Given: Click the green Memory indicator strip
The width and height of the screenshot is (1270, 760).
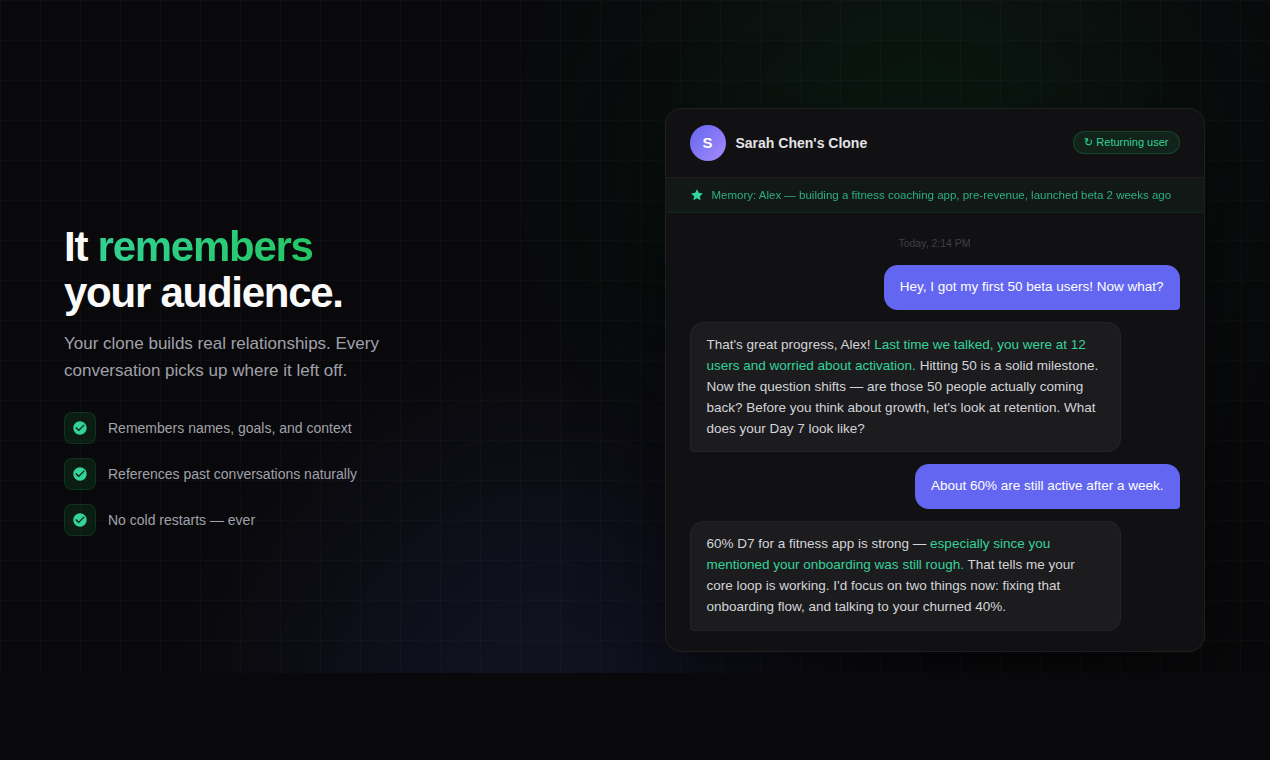Looking at the screenshot, I should tap(935, 195).
